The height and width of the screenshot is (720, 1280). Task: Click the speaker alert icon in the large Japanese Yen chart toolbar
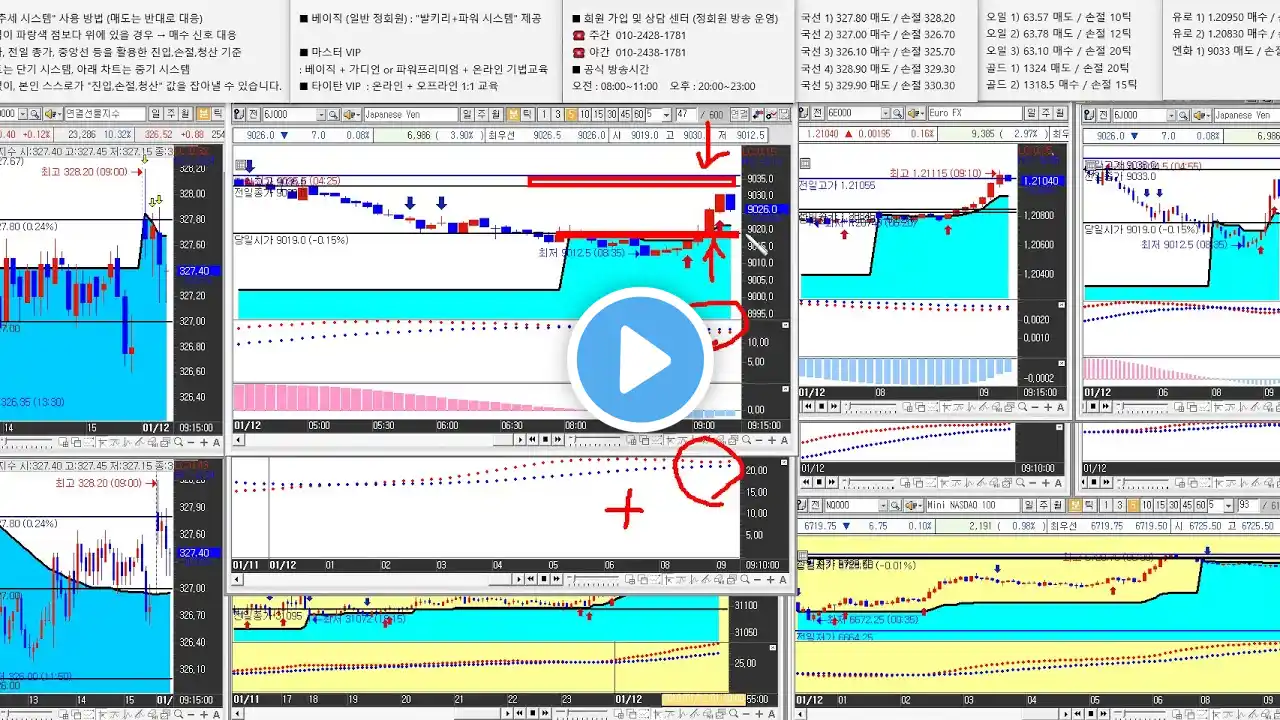pyautogui.click(x=350, y=115)
